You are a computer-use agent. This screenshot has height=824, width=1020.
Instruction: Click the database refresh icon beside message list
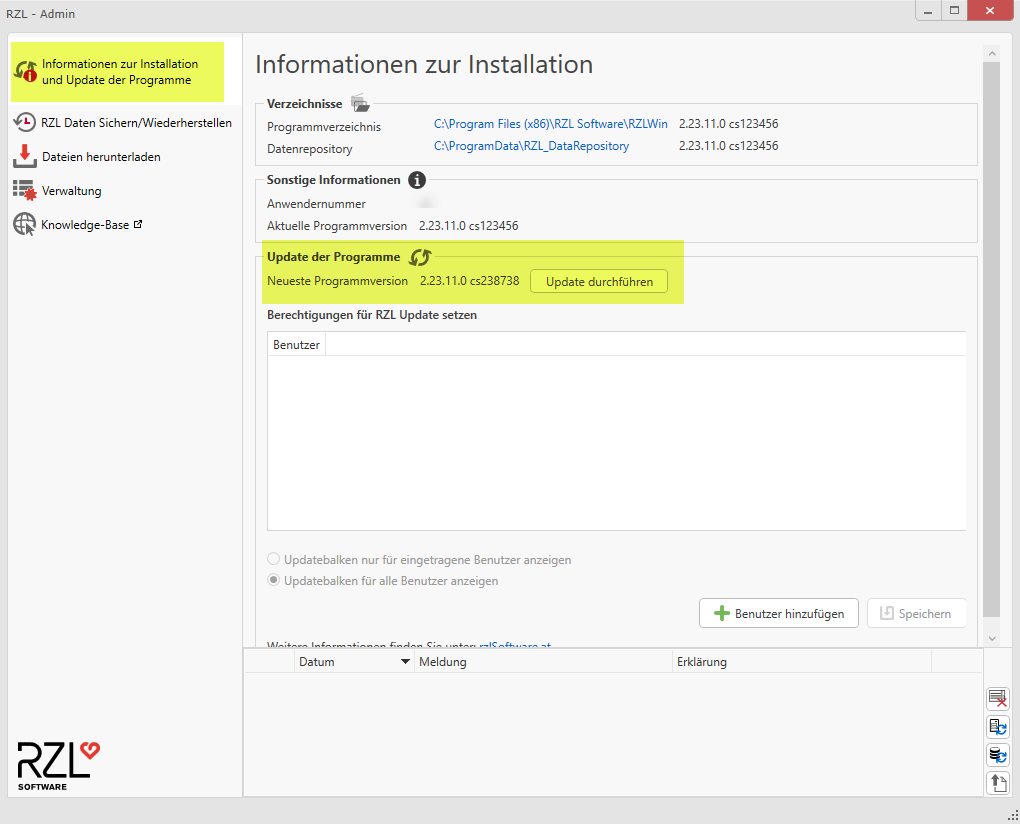tap(997, 755)
